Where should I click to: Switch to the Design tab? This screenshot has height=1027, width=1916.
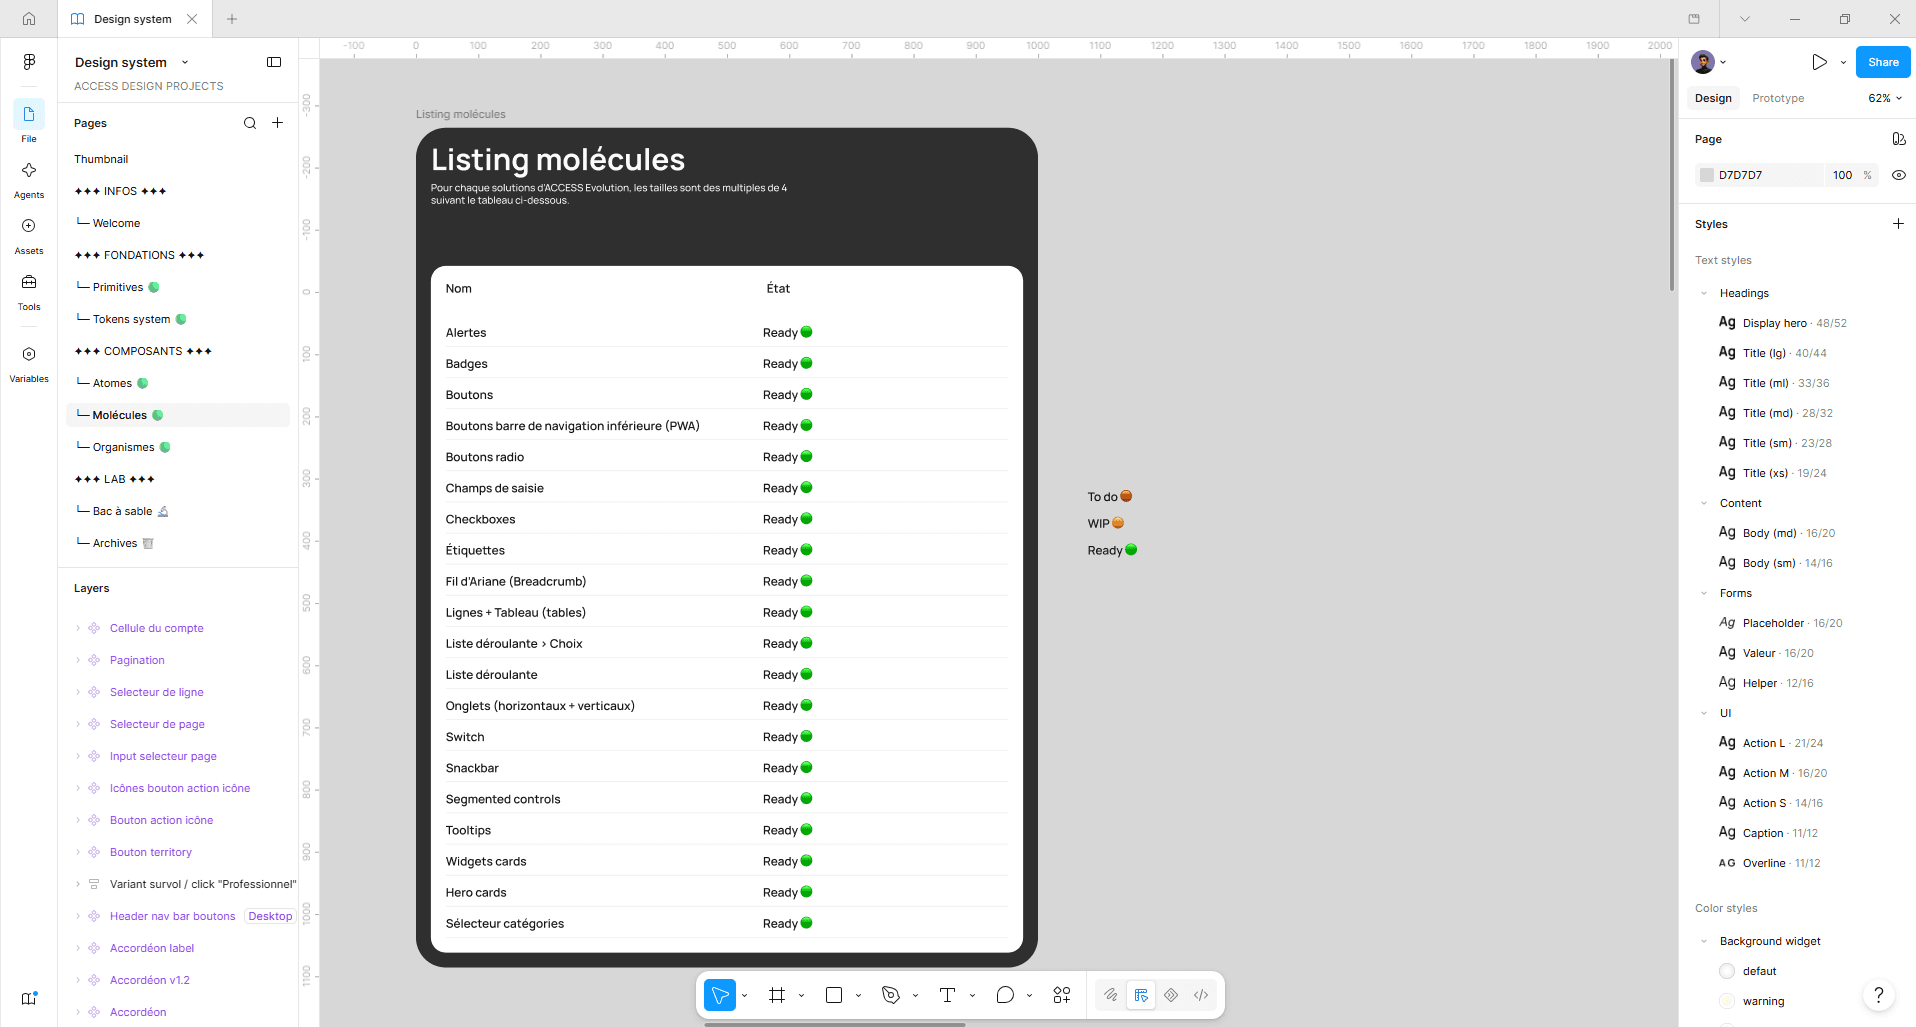coord(1713,98)
